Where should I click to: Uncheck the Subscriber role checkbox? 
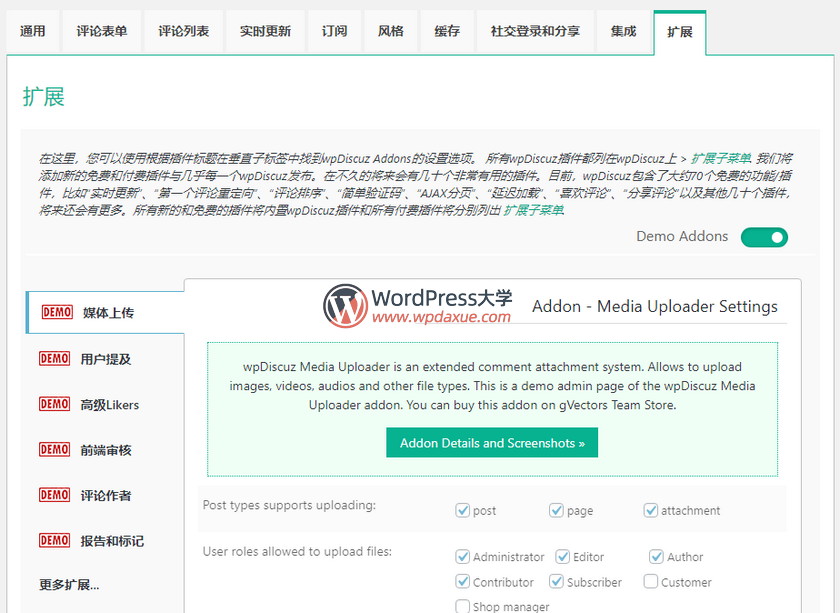pos(556,581)
